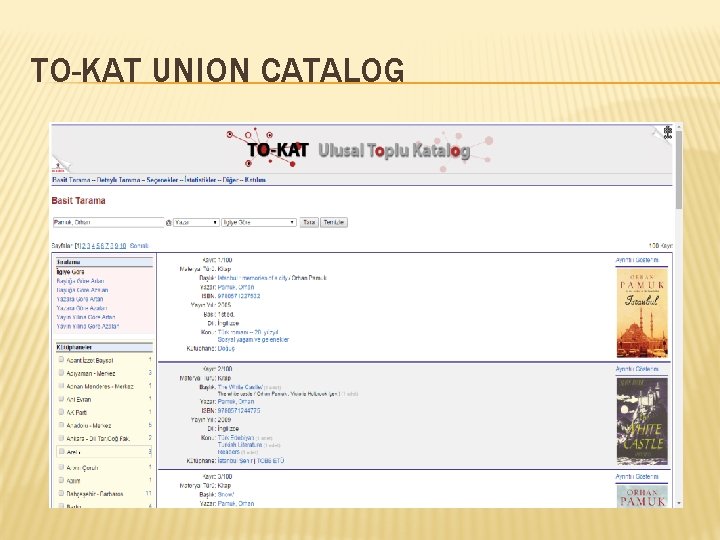The height and width of the screenshot is (540, 720).
Task: Click the Orhan Pamuk cover thumbnail in record 3
Action: tap(642, 496)
